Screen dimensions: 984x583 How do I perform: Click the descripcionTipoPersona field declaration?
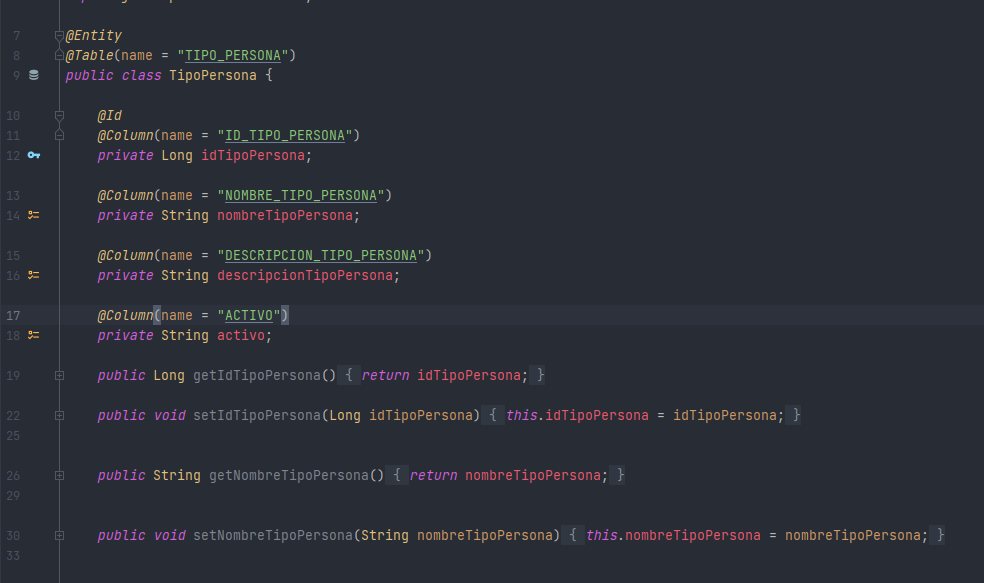[x=305, y=275]
